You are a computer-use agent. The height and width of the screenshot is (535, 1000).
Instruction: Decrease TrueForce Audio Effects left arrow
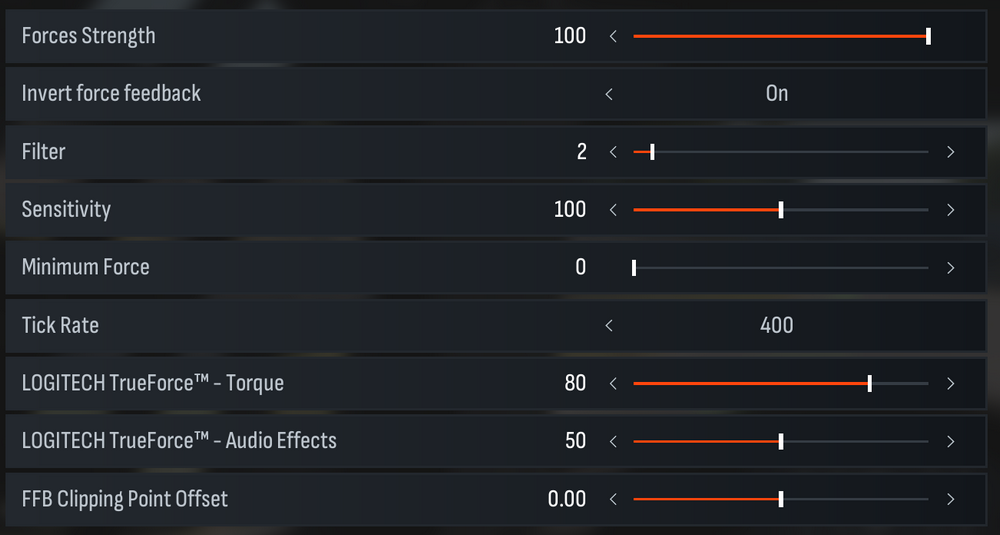(x=613, y=442)
